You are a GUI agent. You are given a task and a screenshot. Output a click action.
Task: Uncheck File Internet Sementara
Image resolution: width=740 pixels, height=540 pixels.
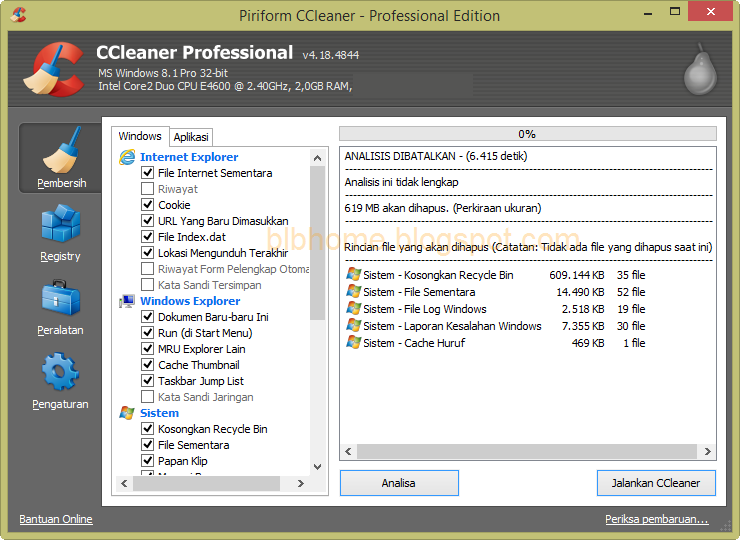pos(148,173)
